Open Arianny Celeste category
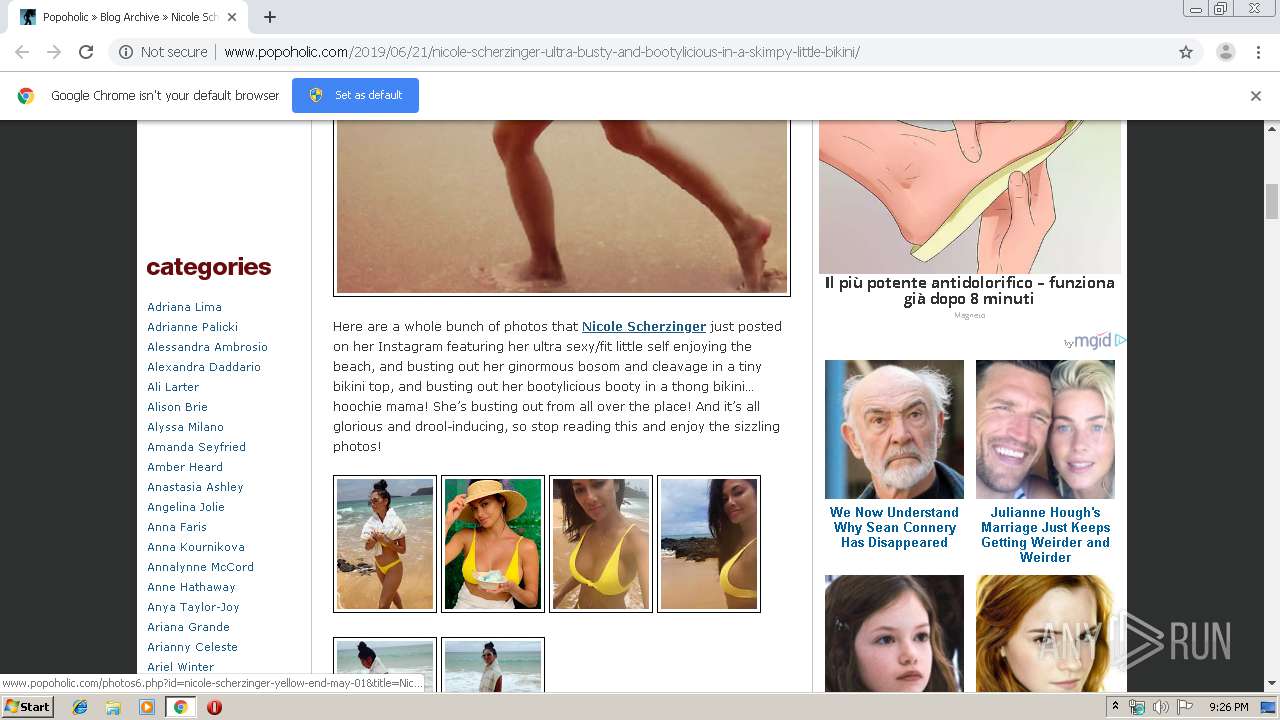Screen dimensions: 1280x720 pos(192,647)
